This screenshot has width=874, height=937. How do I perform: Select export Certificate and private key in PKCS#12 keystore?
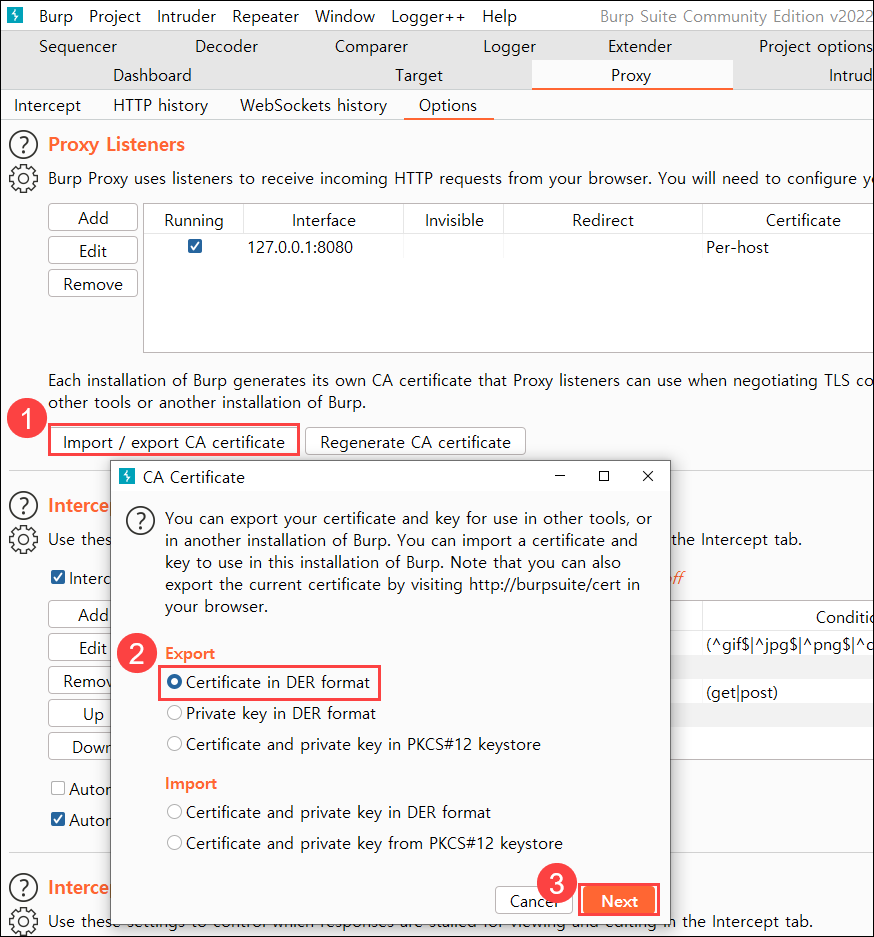(354, 745)
